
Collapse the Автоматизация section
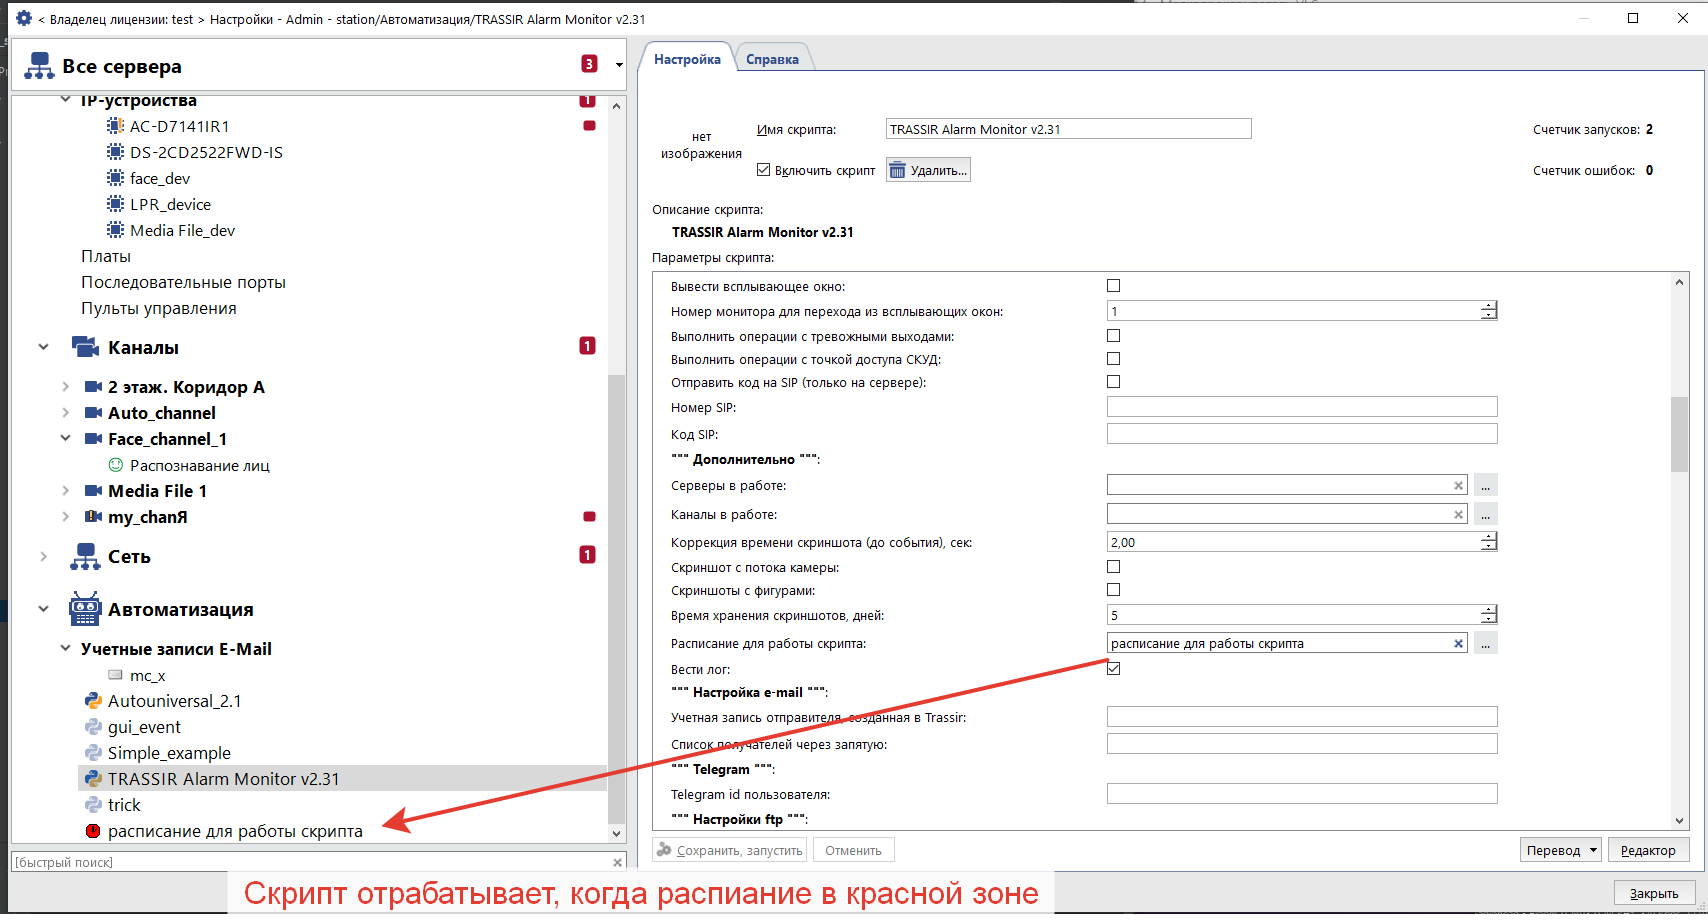pyautogui.click(x=43, y=609)
